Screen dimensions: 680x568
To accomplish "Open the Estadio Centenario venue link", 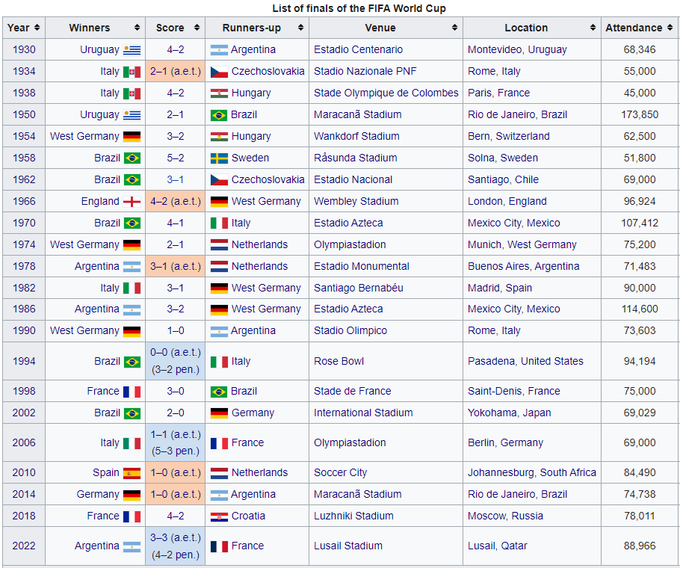I will 358,50.
